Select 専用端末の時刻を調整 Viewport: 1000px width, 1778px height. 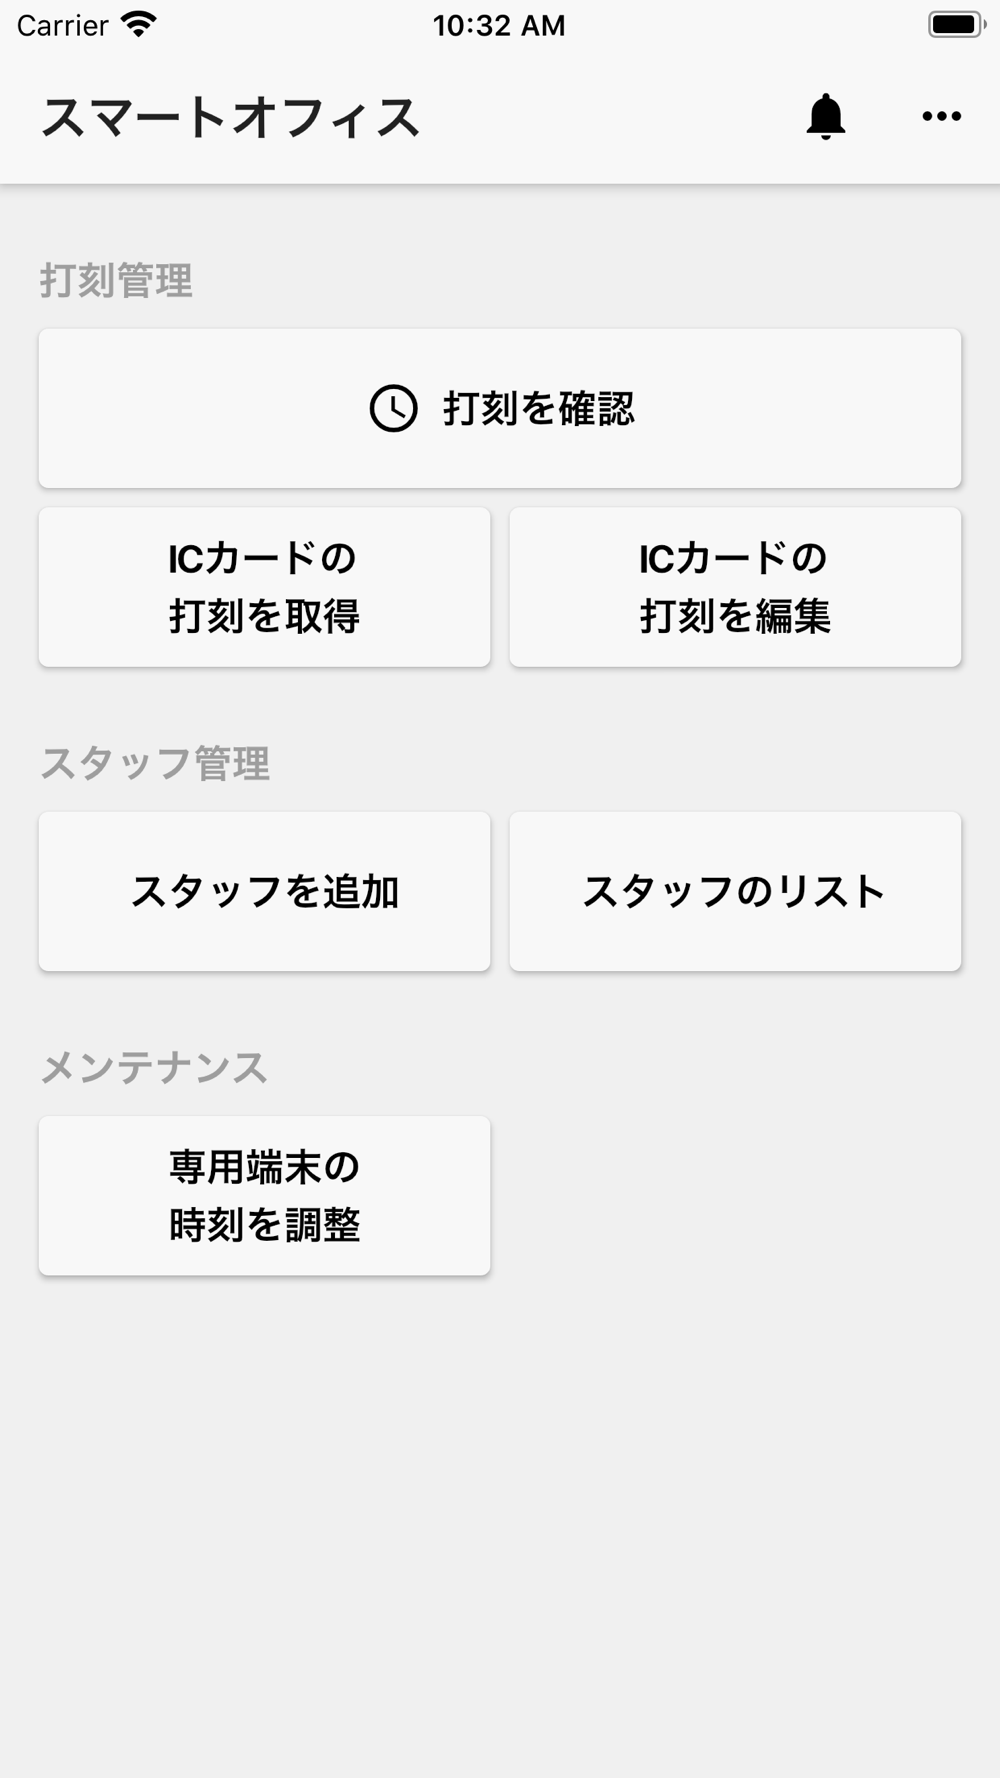pos(264,1196)
